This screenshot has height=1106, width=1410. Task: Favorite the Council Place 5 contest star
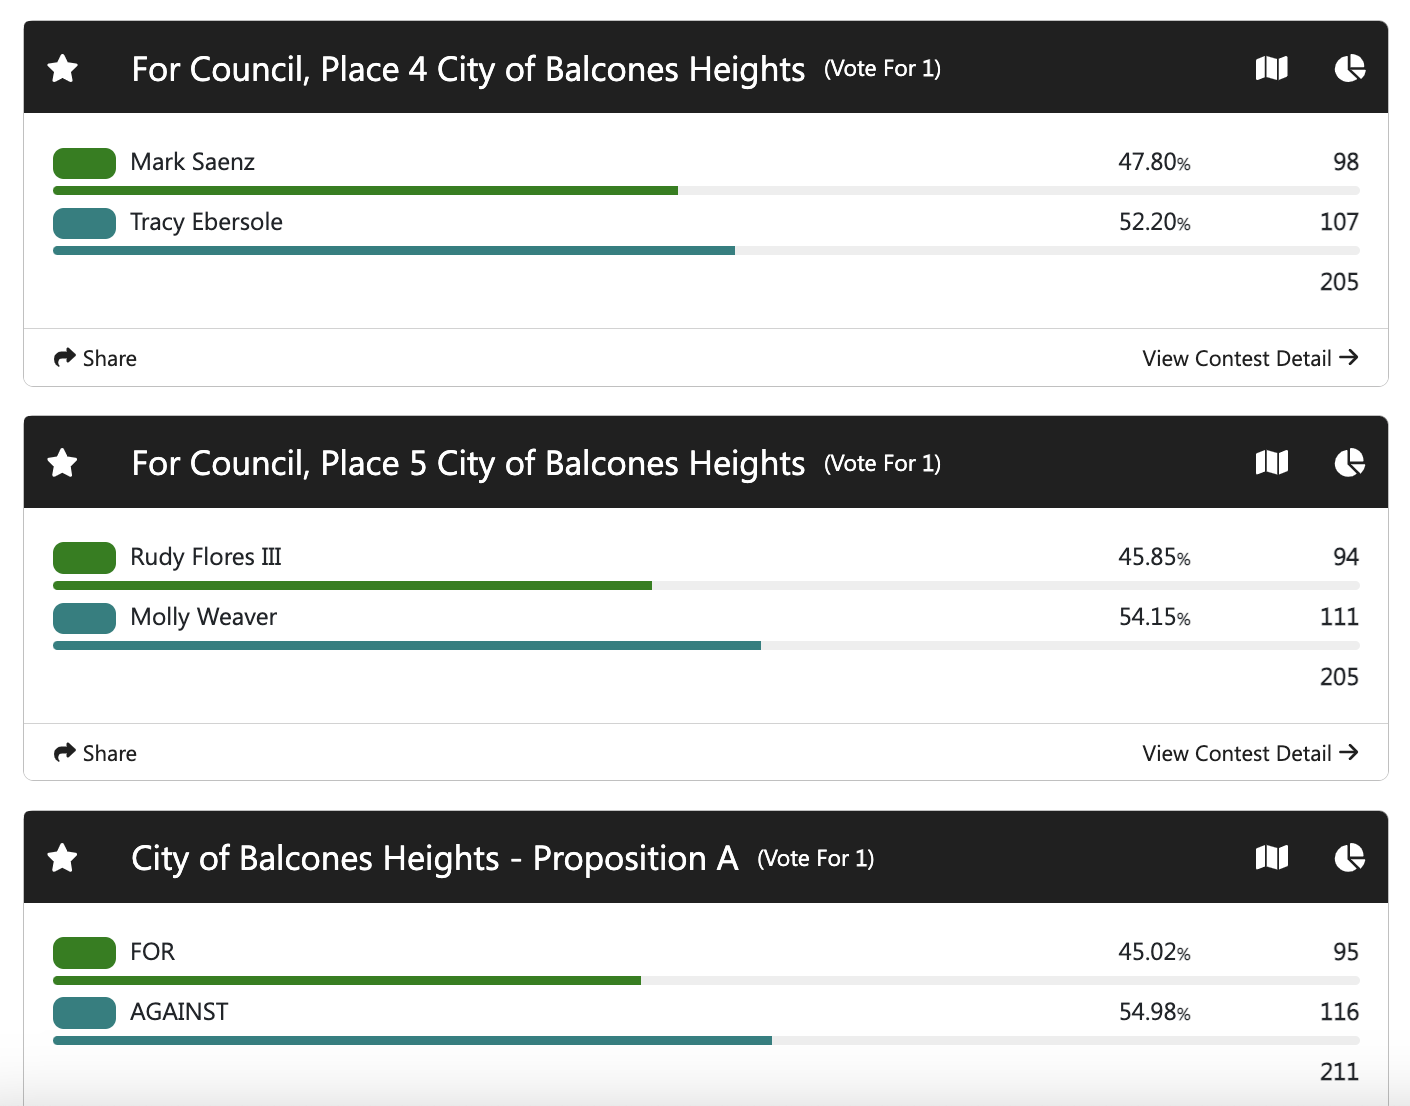point(63,463)
